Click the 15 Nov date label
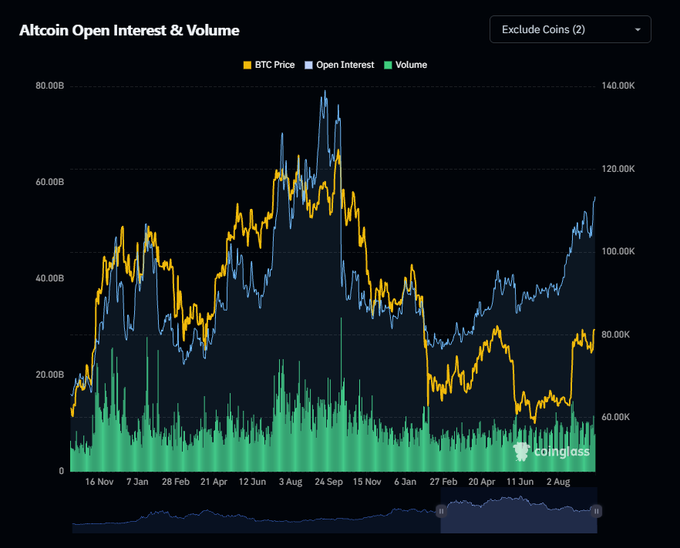Image resolution: width=680 pixels, height=548 pixels. coord(367,482)
